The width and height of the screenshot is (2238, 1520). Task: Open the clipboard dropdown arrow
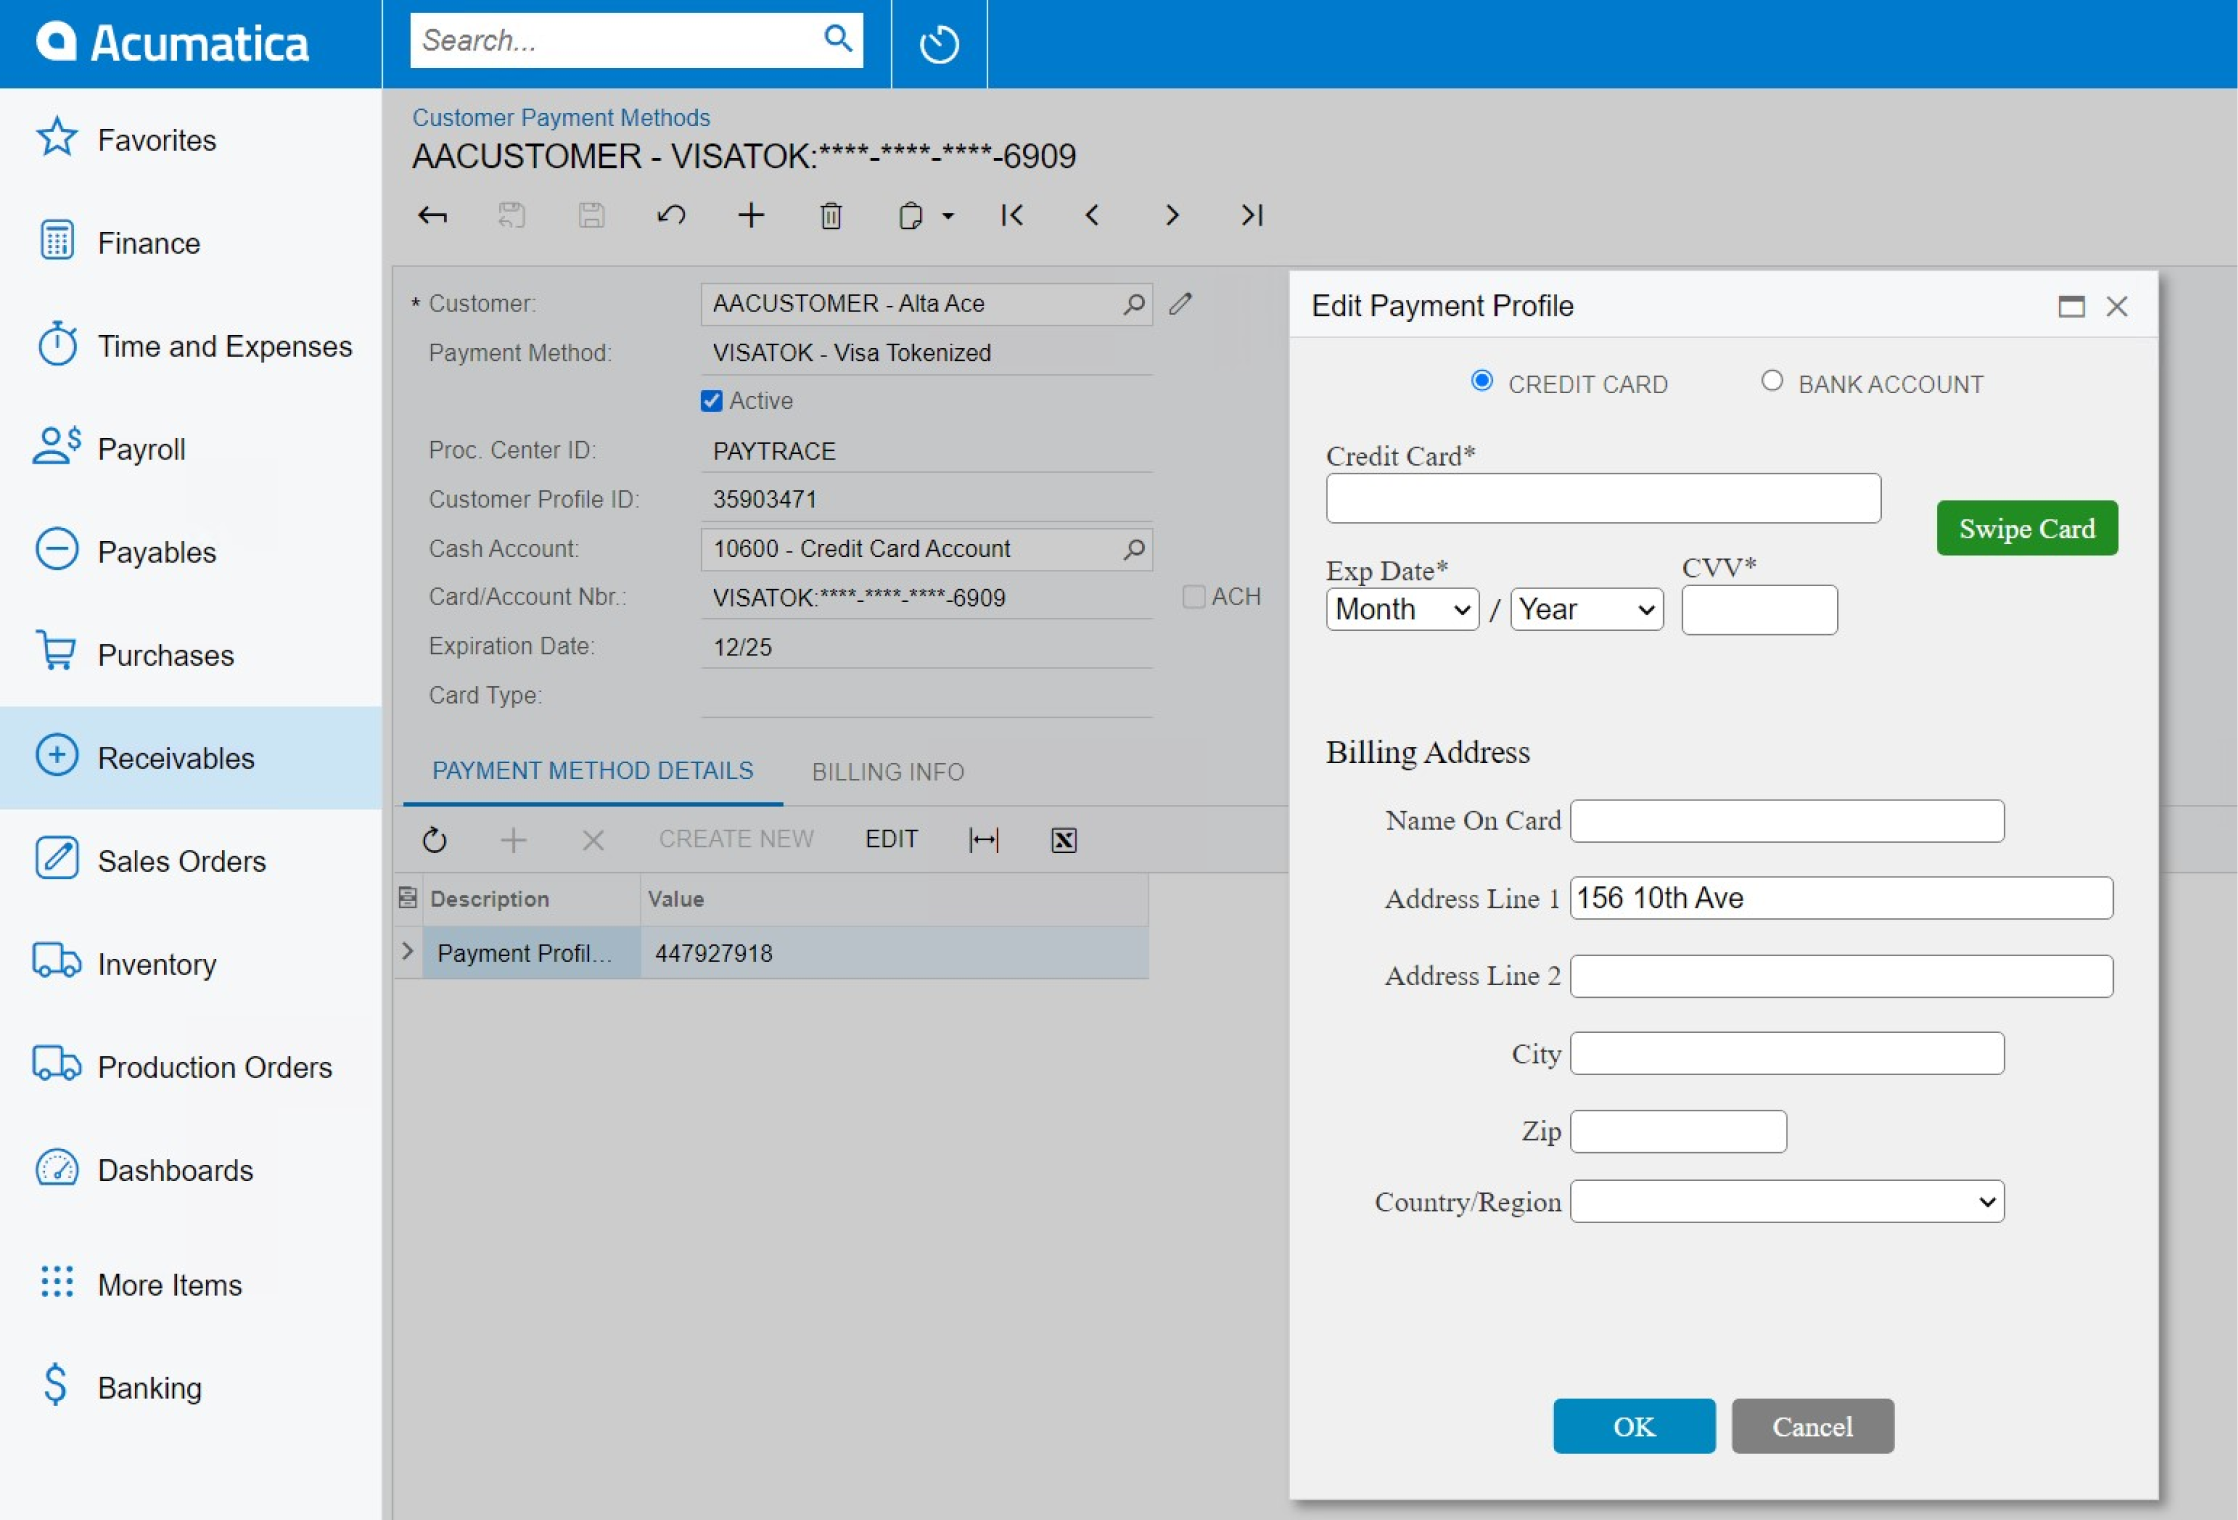tap(948, 216)
